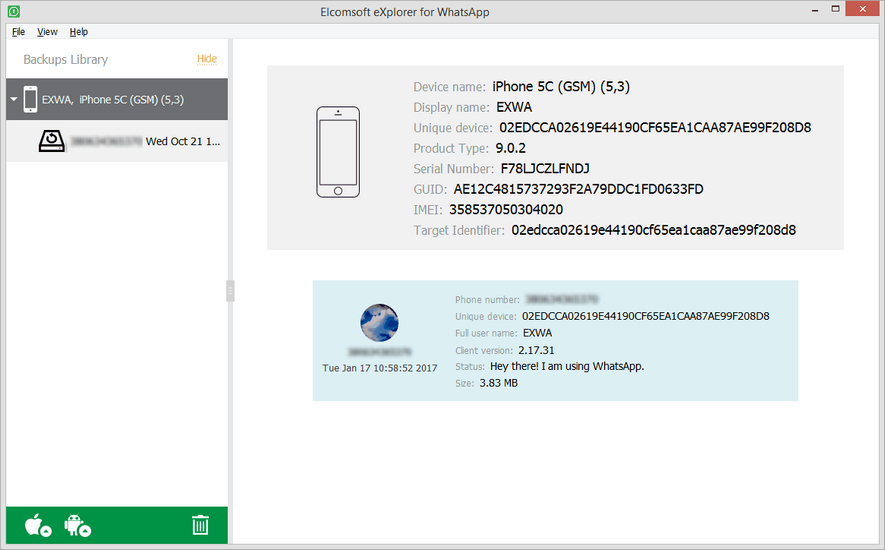Click the GUID value AE12C481...

coord(578,189)
